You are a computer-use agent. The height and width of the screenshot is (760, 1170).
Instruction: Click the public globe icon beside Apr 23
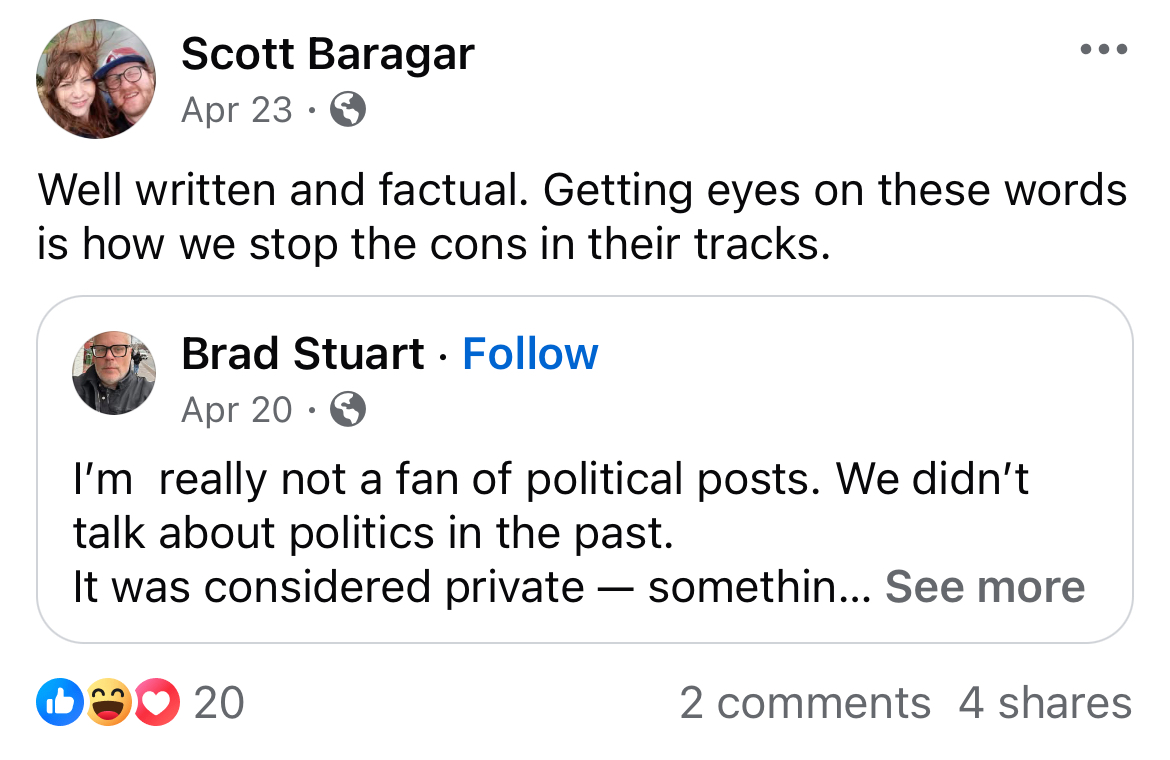[x=347, y=110]
